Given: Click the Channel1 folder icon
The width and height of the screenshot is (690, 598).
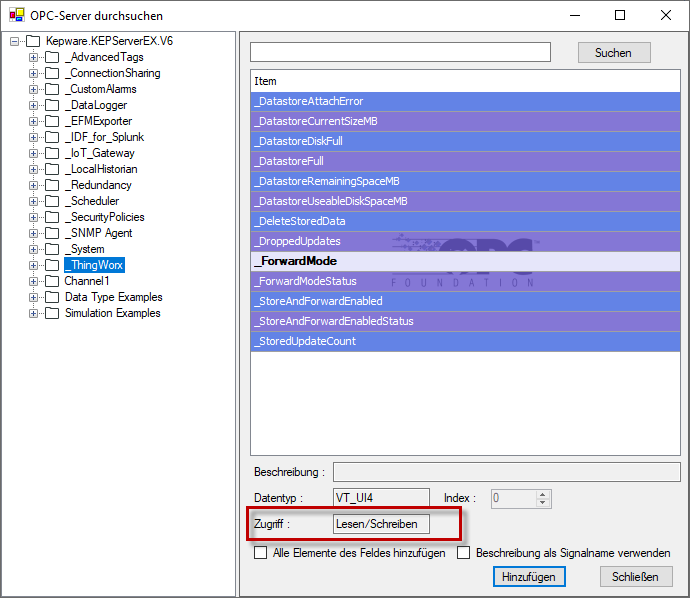Looking at the screenshot, I should tap(52, 281).
